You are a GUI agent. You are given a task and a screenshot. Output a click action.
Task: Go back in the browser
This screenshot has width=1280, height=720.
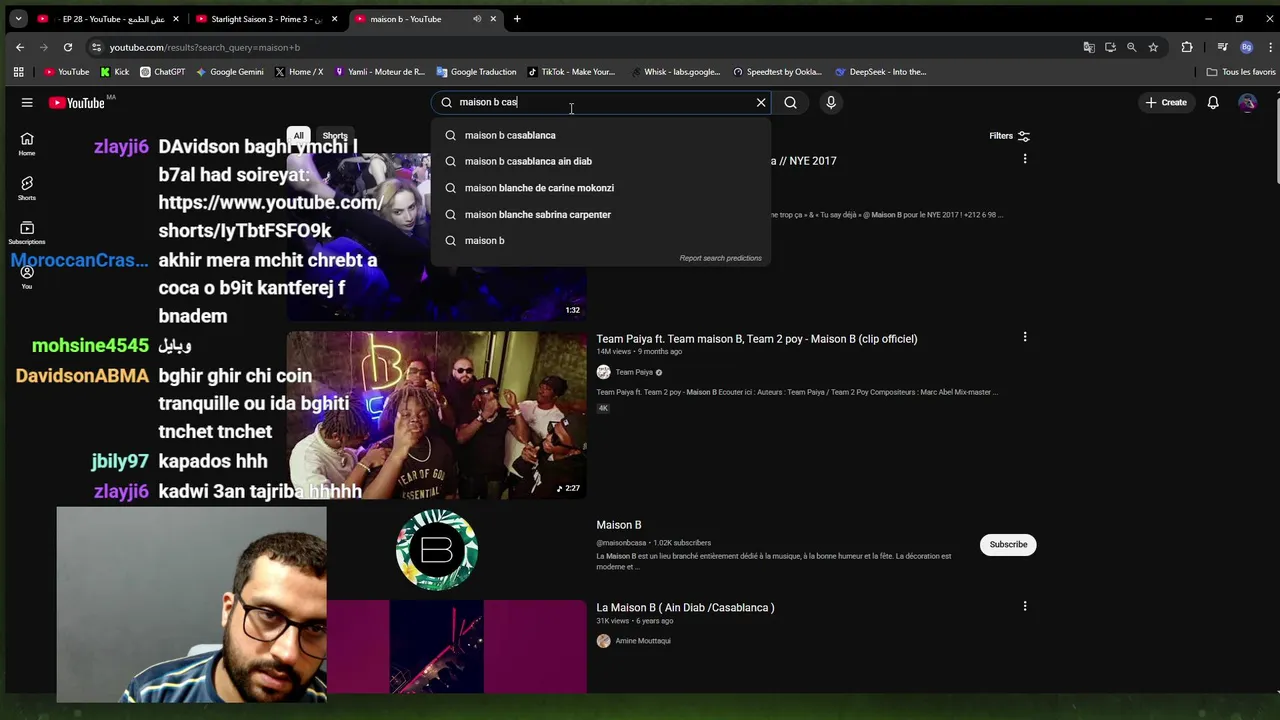coord(20,47)
